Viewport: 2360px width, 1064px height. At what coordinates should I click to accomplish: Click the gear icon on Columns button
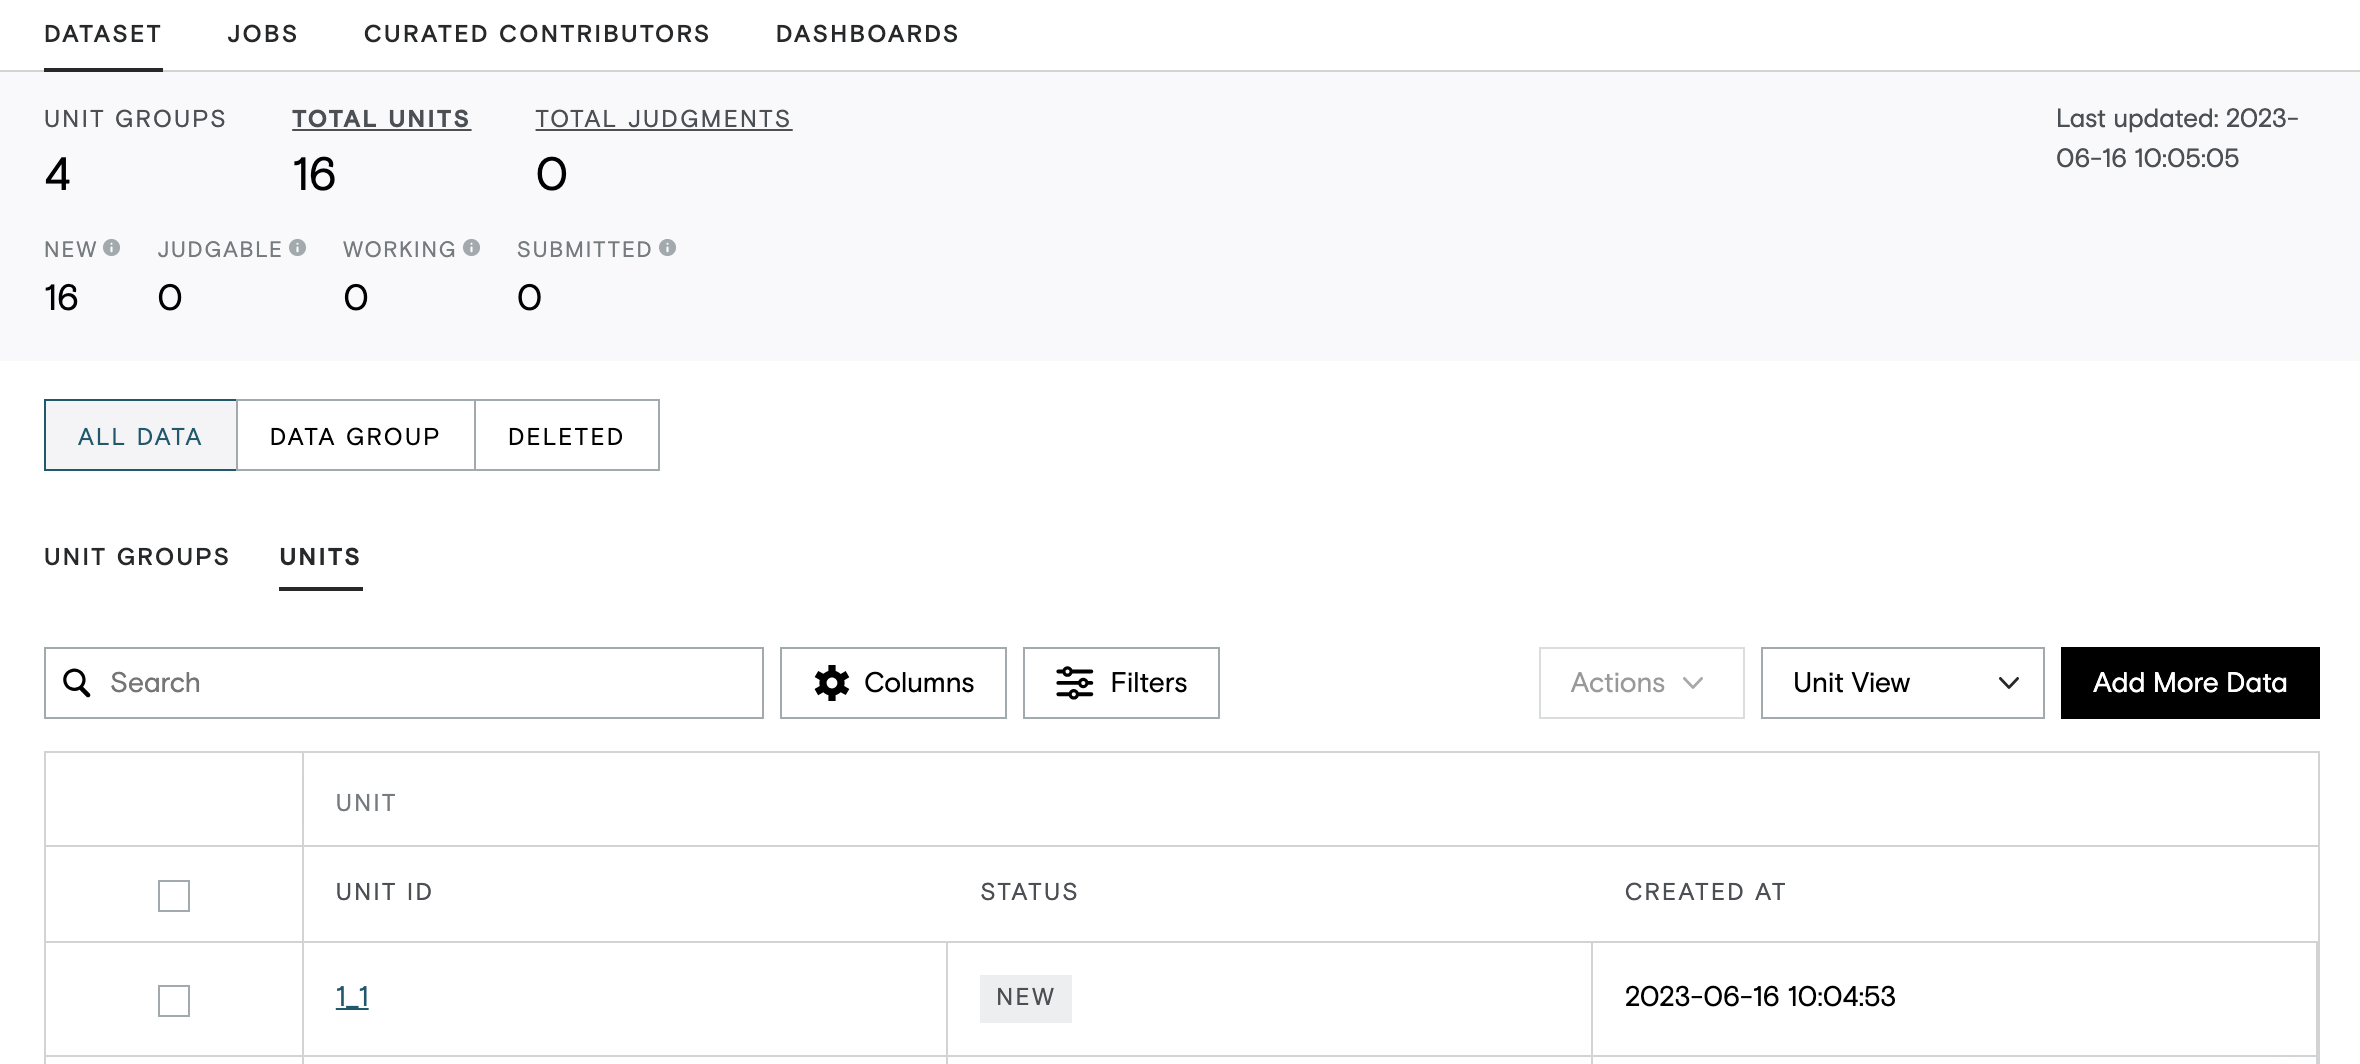[x=831, y=683]
